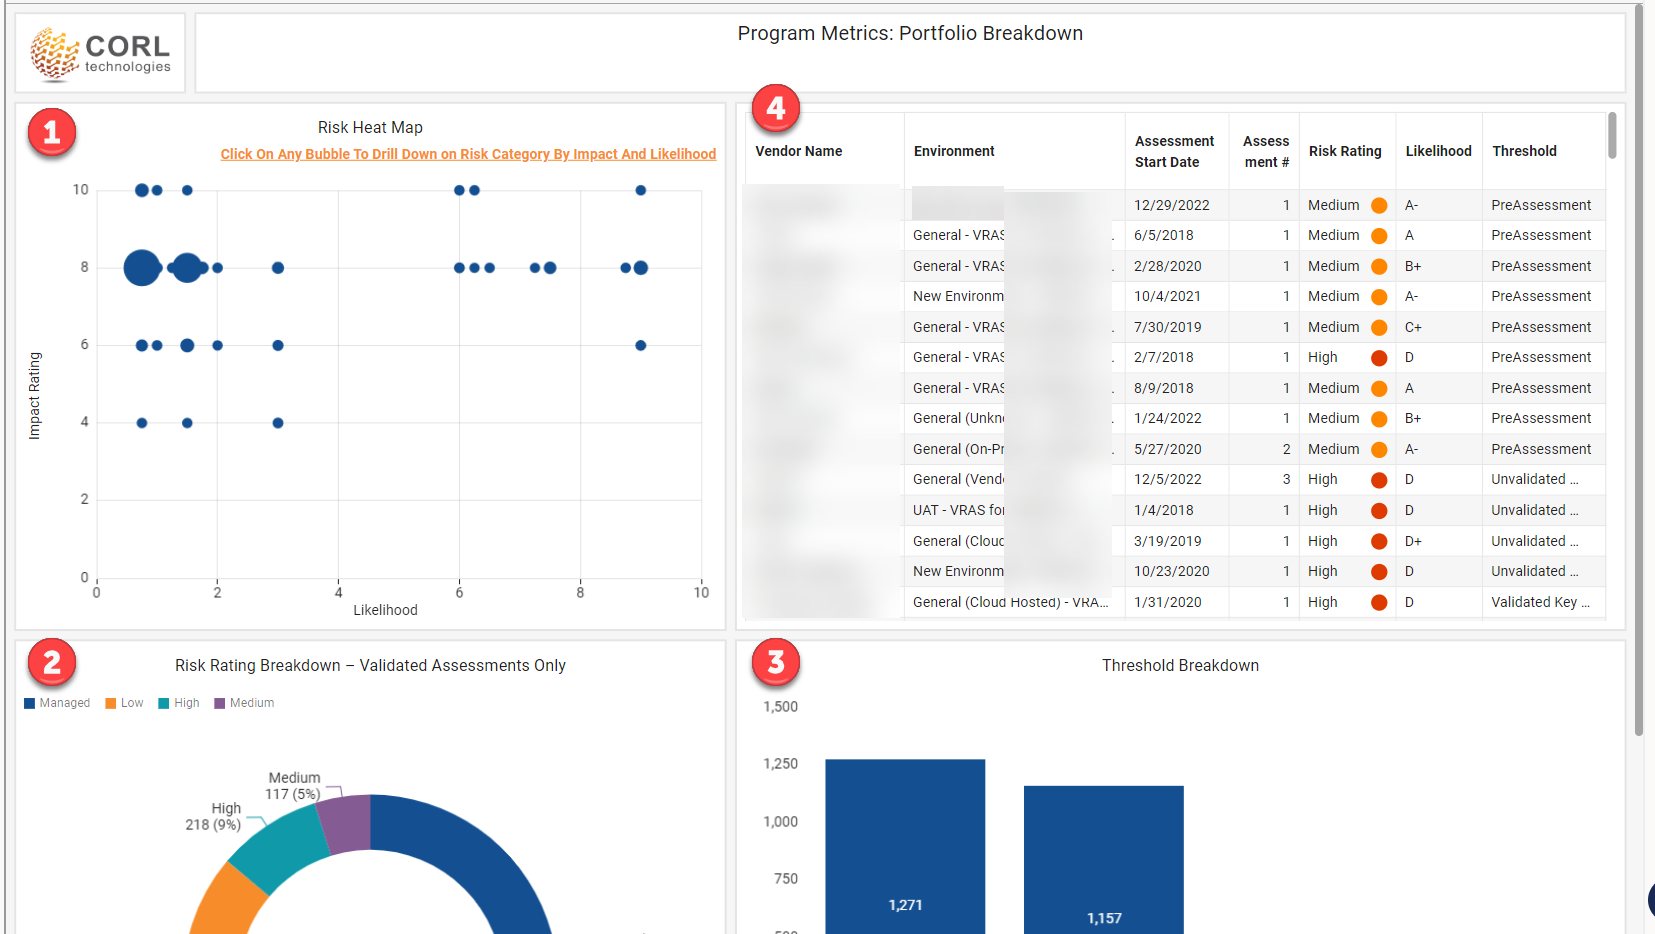Screen dimensions: 1655x934
Task: Sort by the Environment column header
Action: [954, 151]
